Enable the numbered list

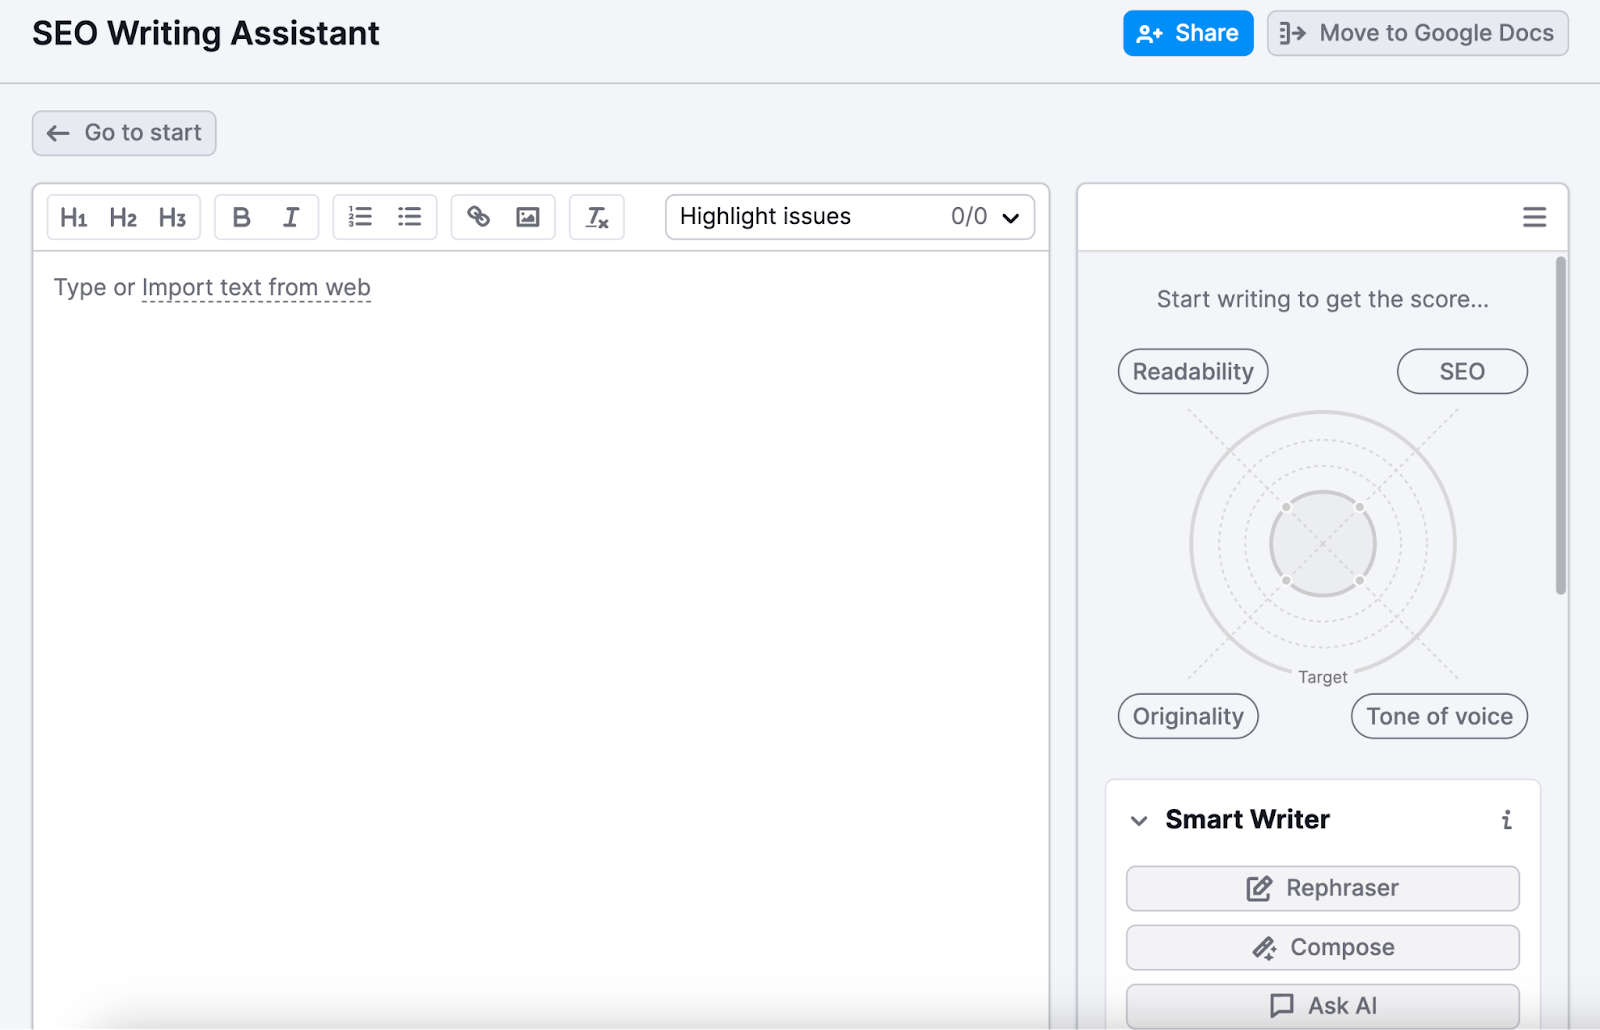pyautogui.click(x=359, y=217)
